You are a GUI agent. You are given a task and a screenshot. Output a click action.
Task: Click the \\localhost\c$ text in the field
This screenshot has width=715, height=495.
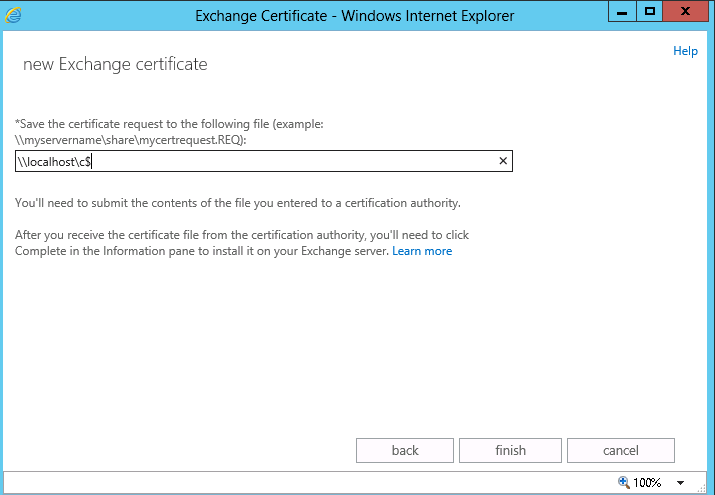click(56, 161)
